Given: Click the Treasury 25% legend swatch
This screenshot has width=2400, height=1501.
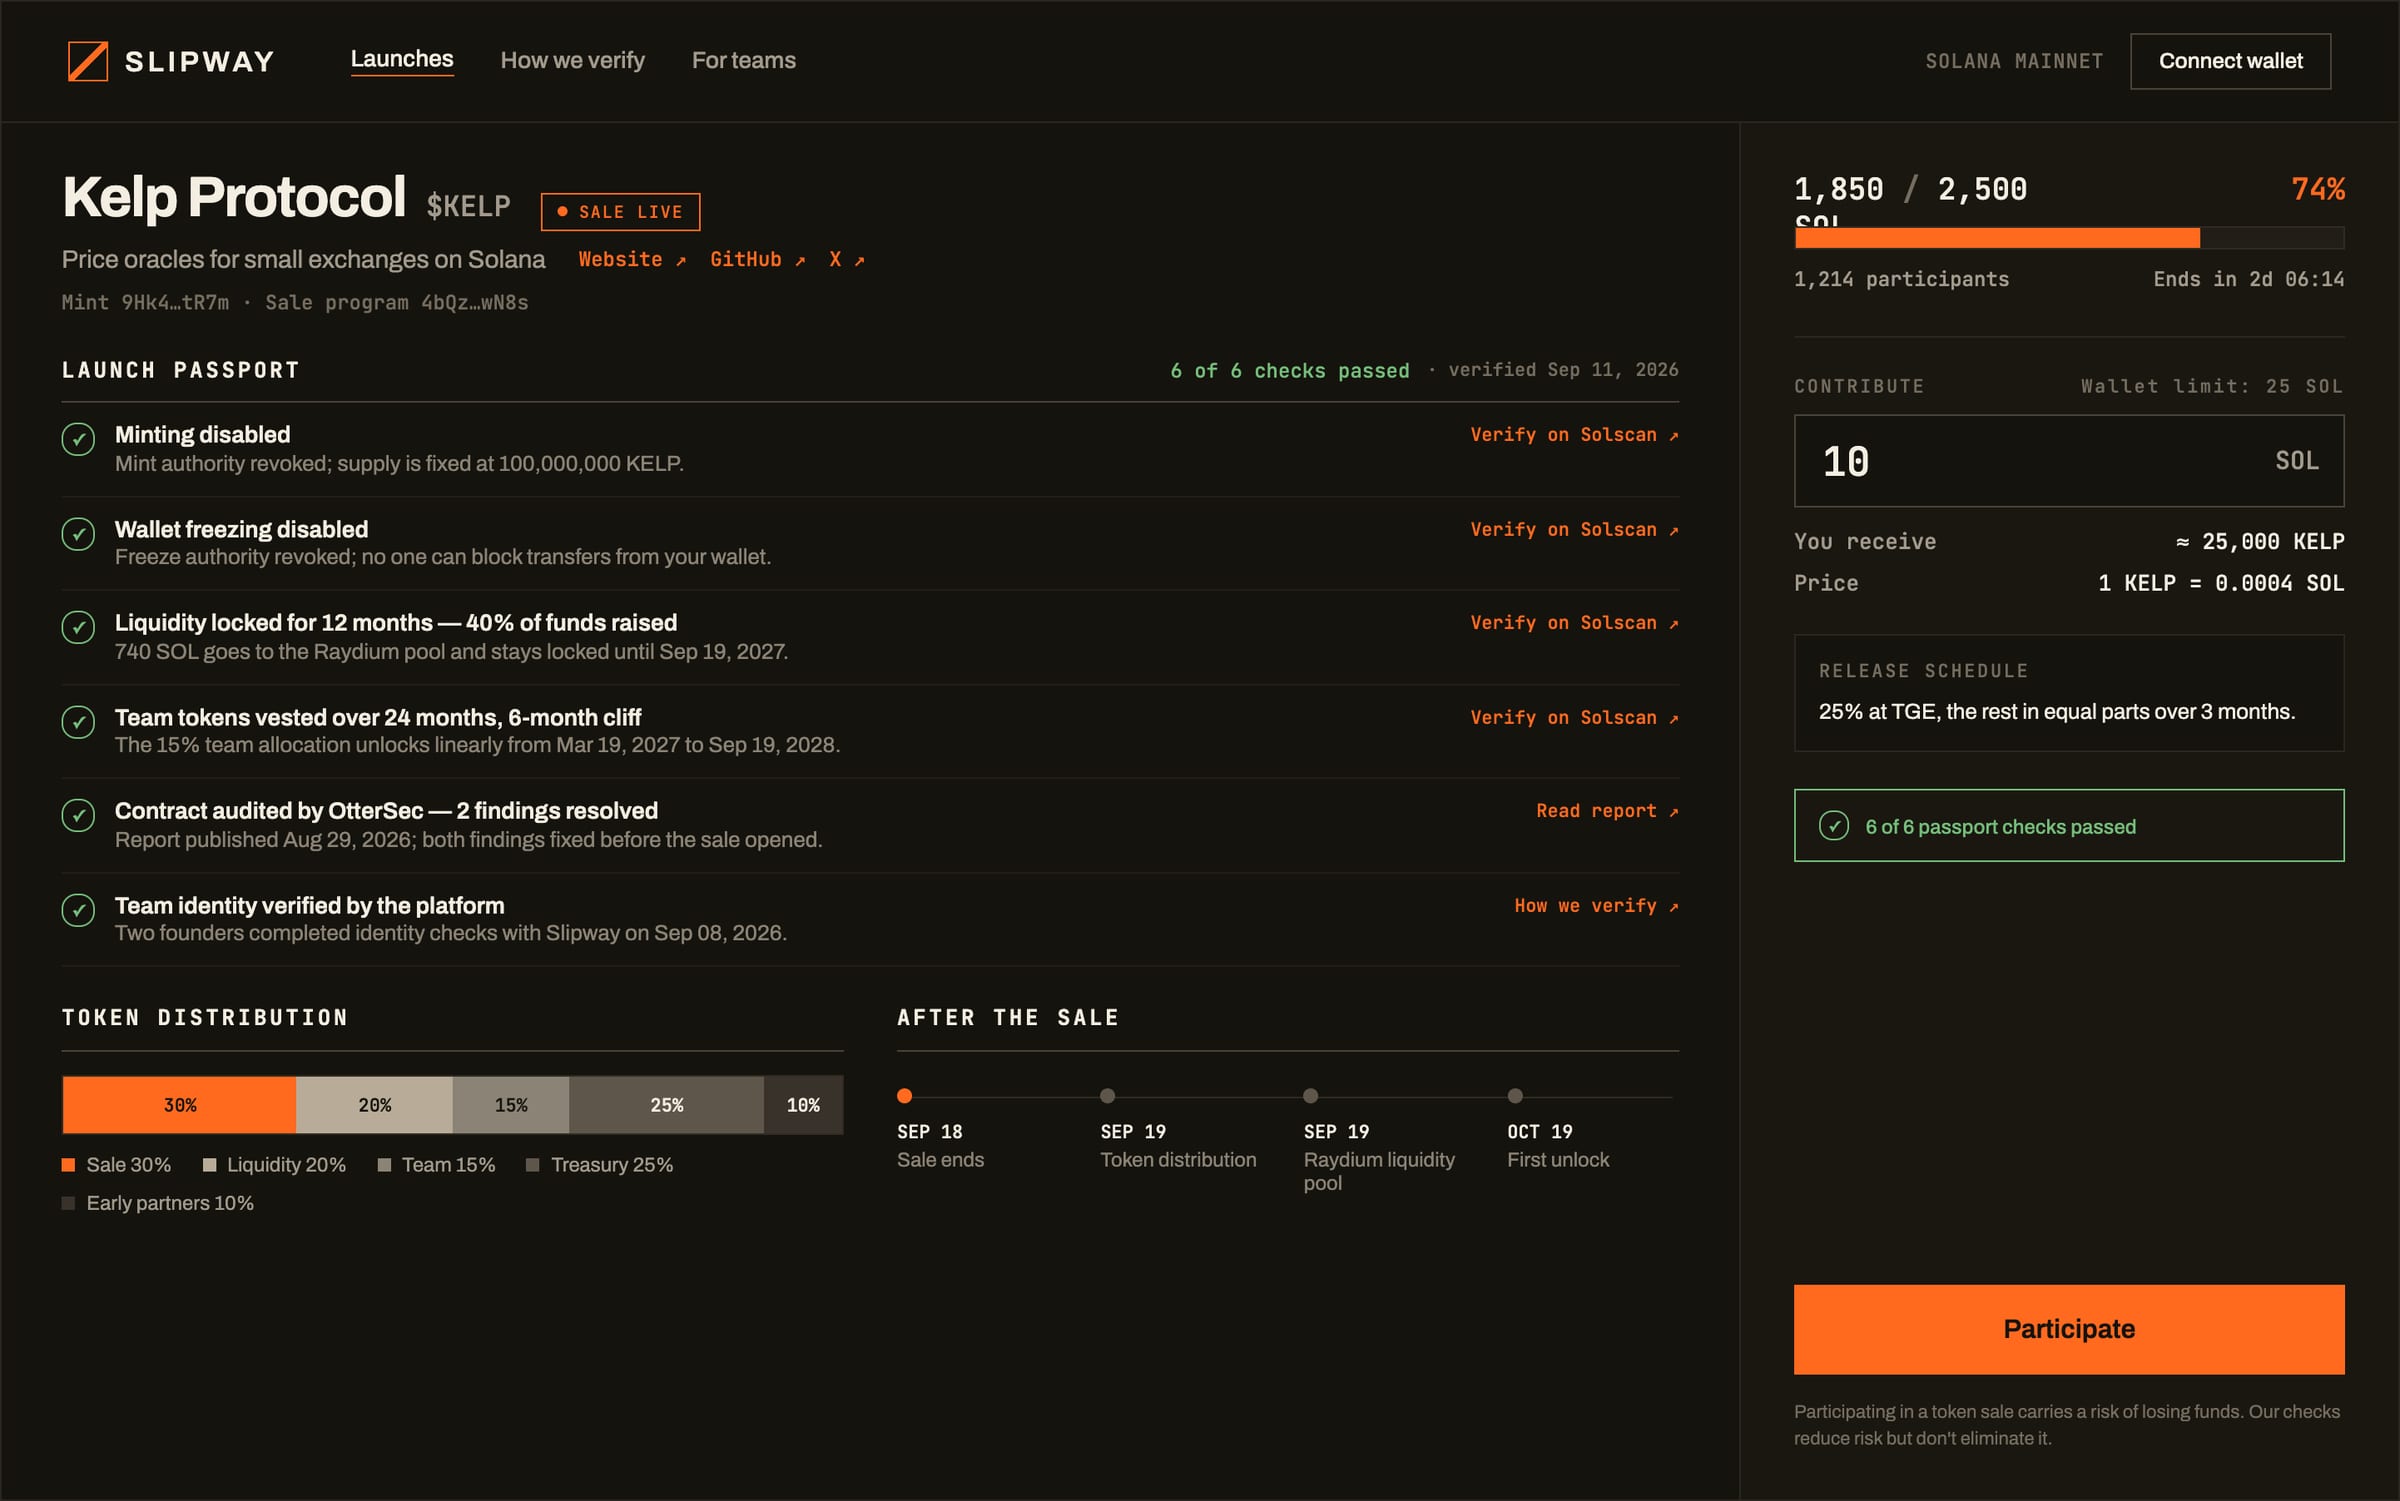Looking at the screenshot, I should tap(533, 1165).
